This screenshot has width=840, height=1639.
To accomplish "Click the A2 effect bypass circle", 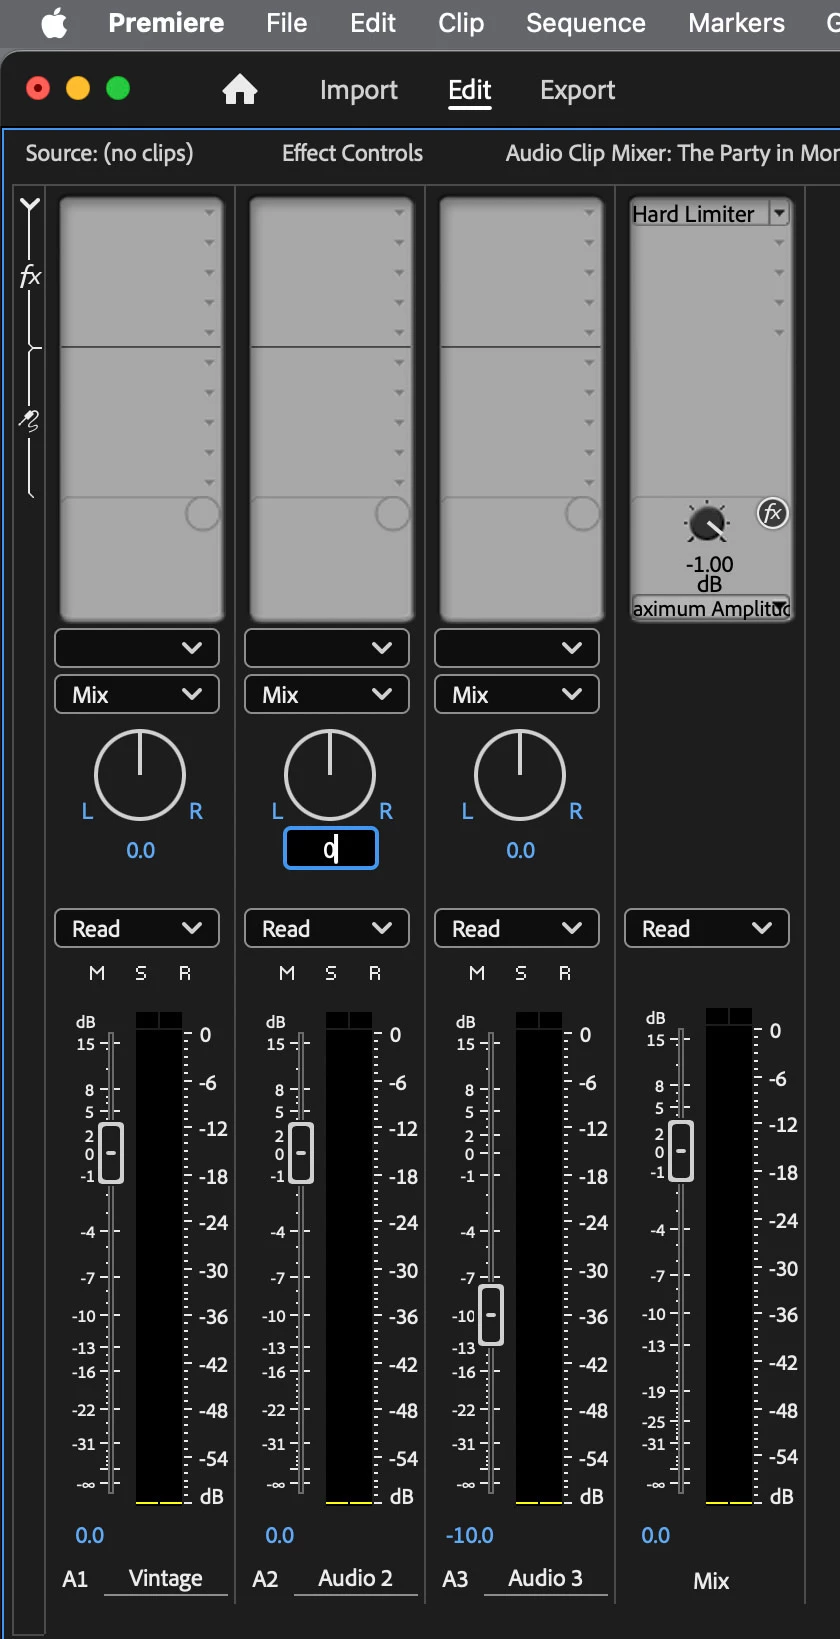I will [392, 514].
